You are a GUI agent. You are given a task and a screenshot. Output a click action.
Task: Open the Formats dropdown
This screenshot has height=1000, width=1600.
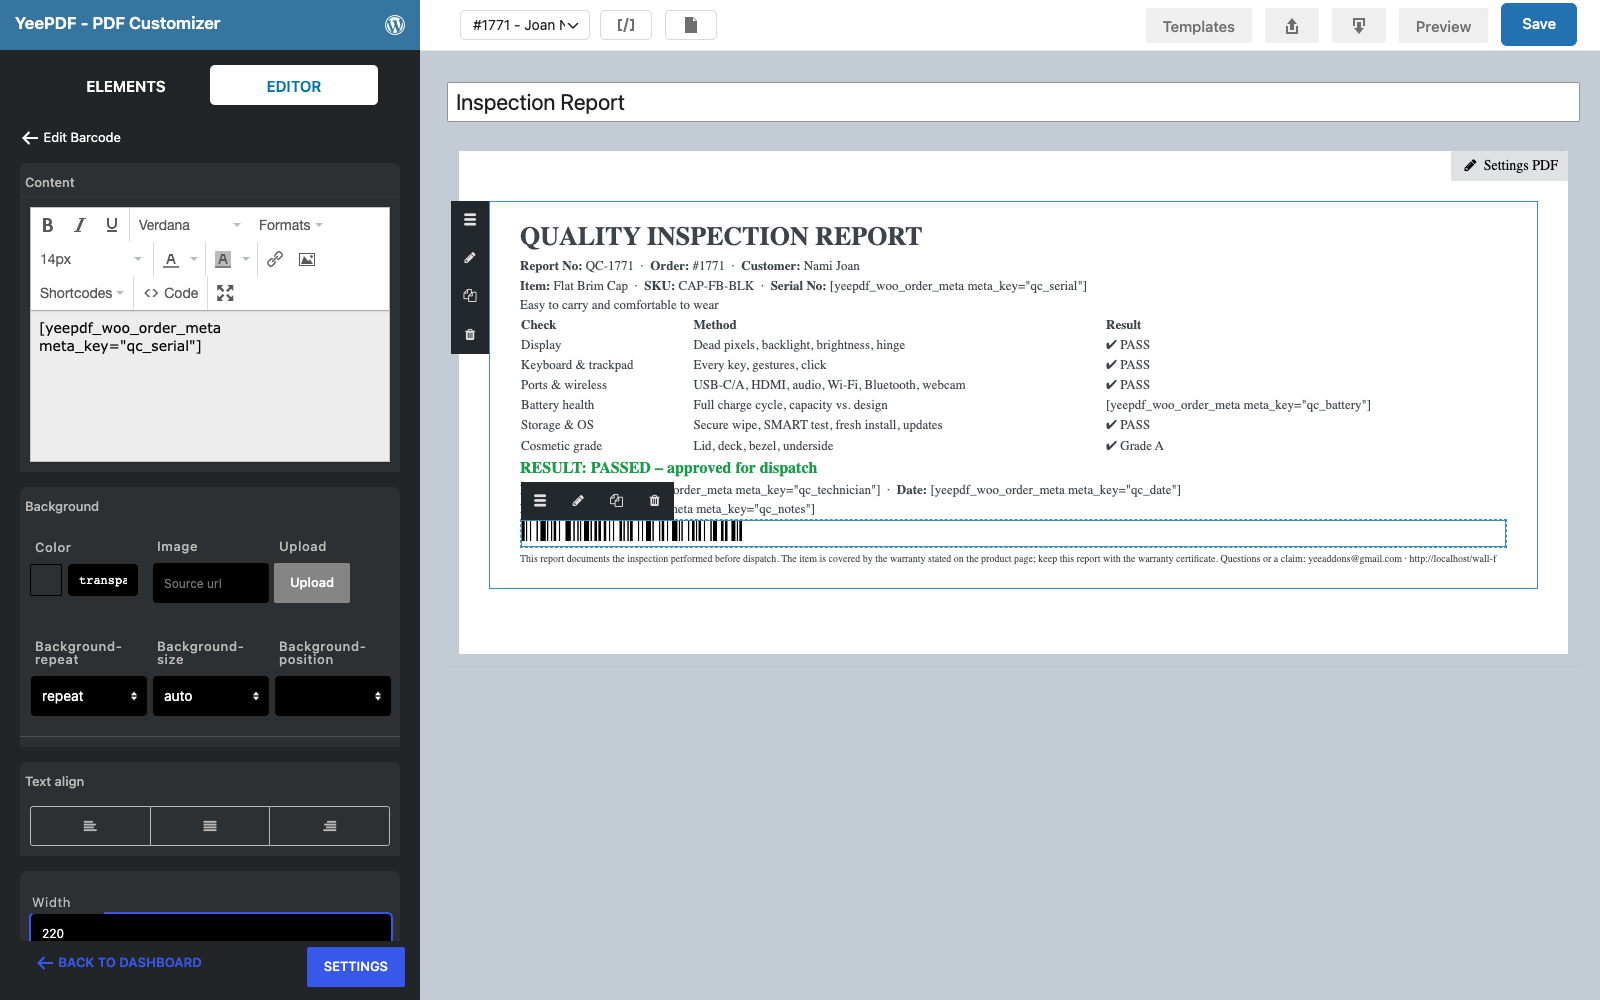point(291,225)
